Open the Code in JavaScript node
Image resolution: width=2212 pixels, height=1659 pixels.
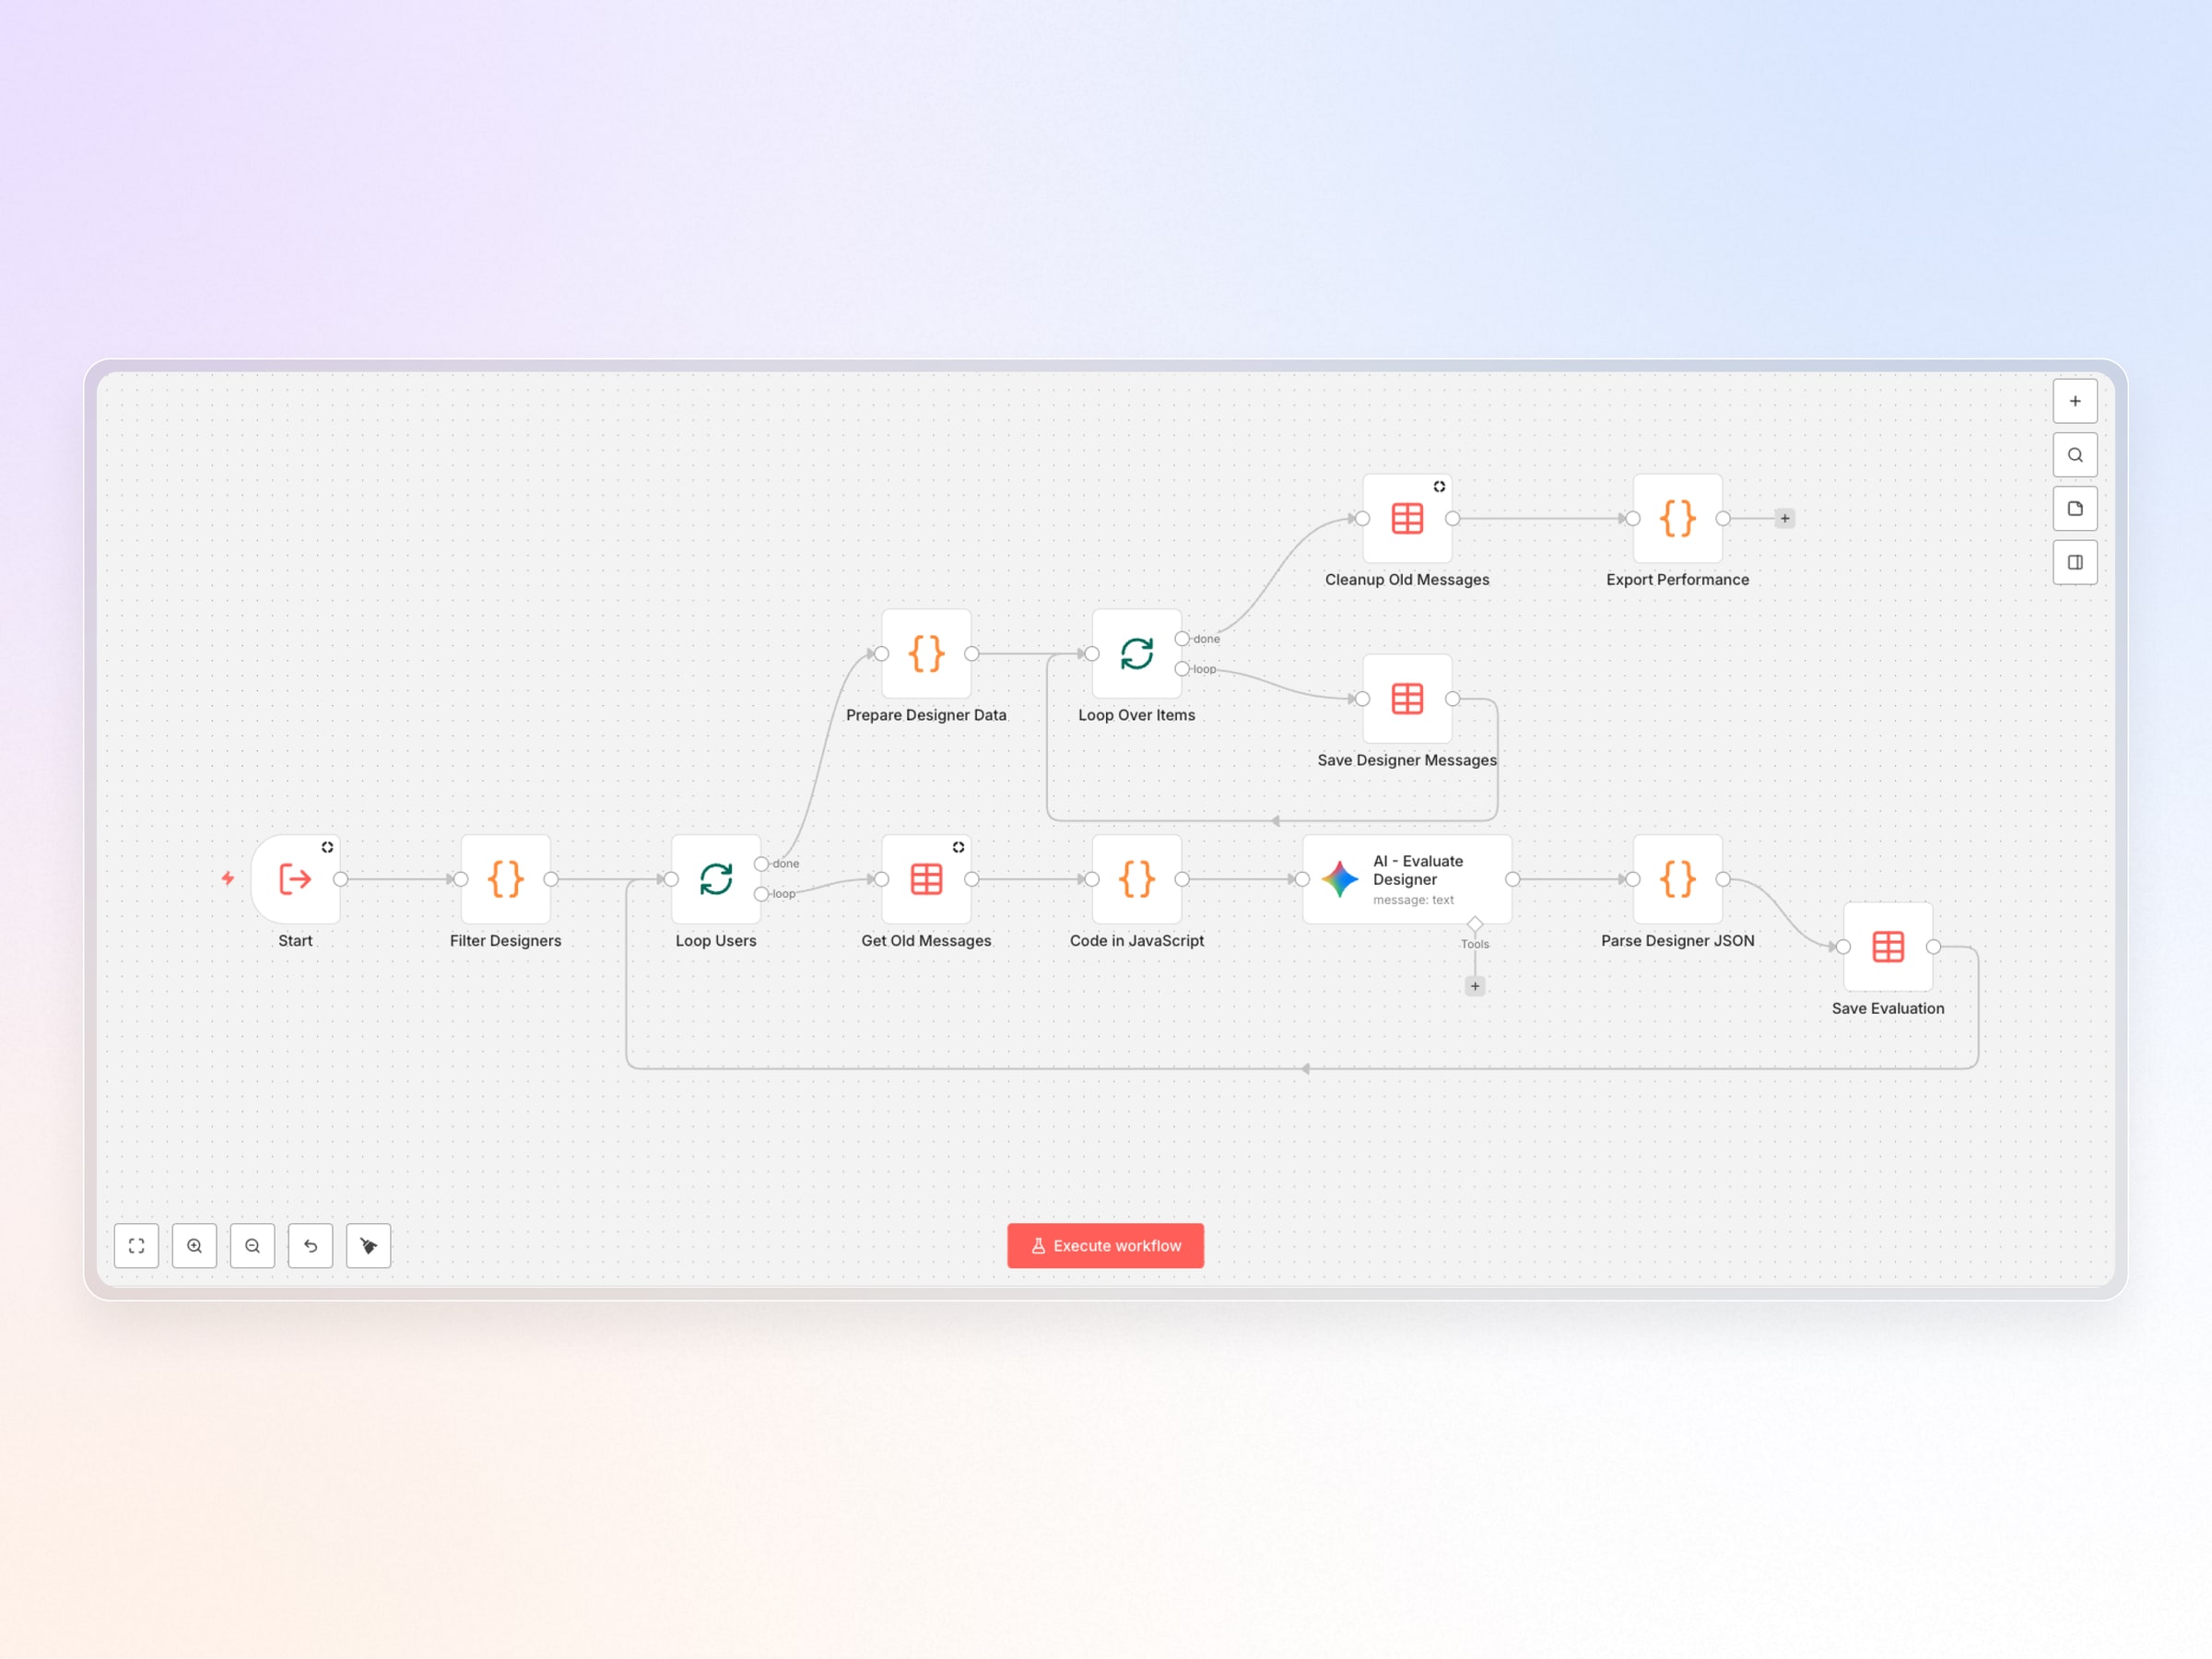point(1136,880)
